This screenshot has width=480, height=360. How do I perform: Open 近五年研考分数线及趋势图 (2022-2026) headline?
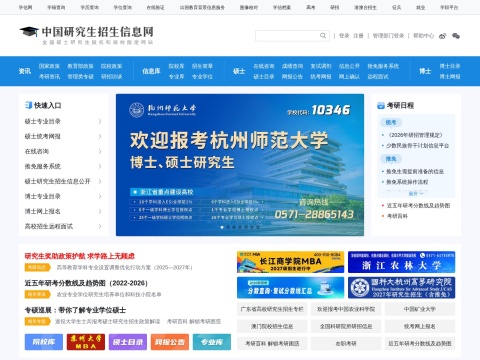(86, 283)
